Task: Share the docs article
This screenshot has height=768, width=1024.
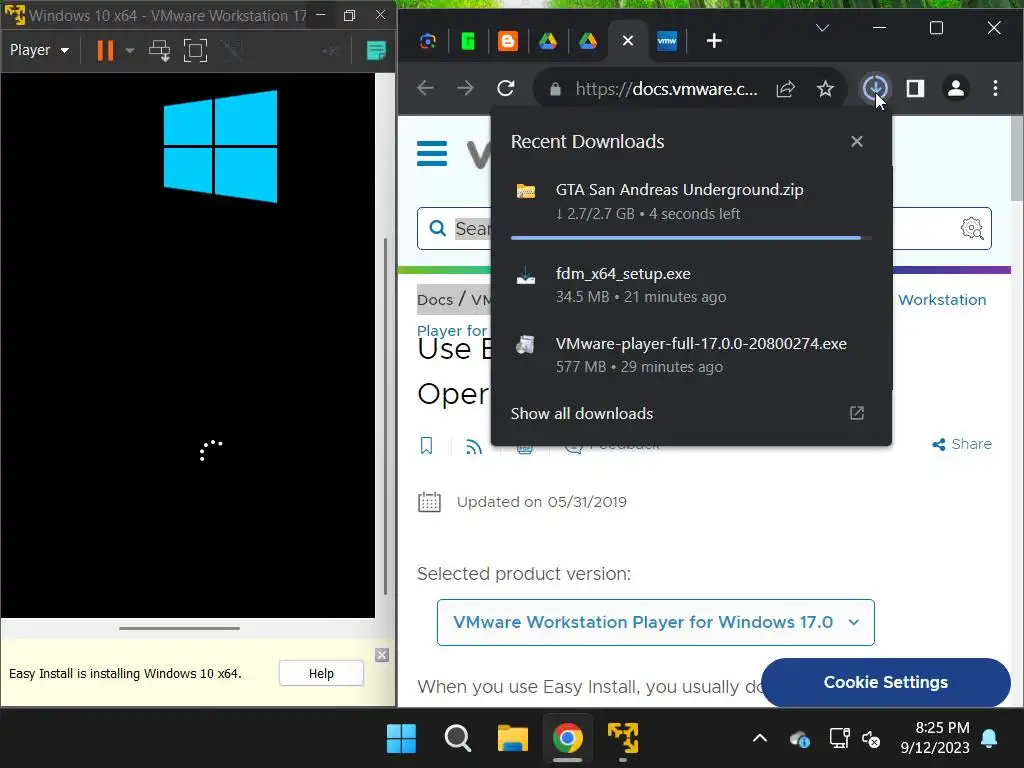Action: pos(962,444)
